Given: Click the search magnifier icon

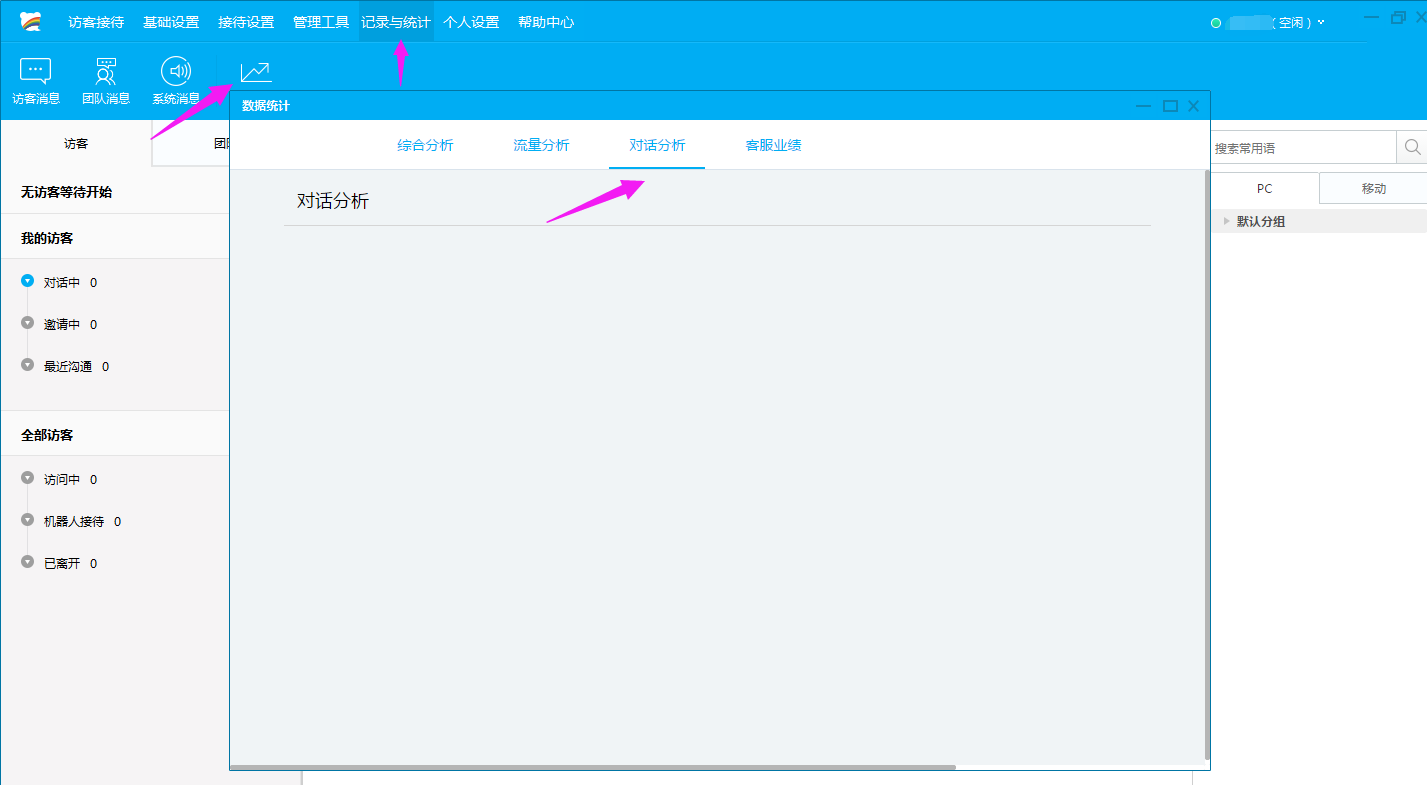Looking at the screenshot, I should tap(1412, 147).
